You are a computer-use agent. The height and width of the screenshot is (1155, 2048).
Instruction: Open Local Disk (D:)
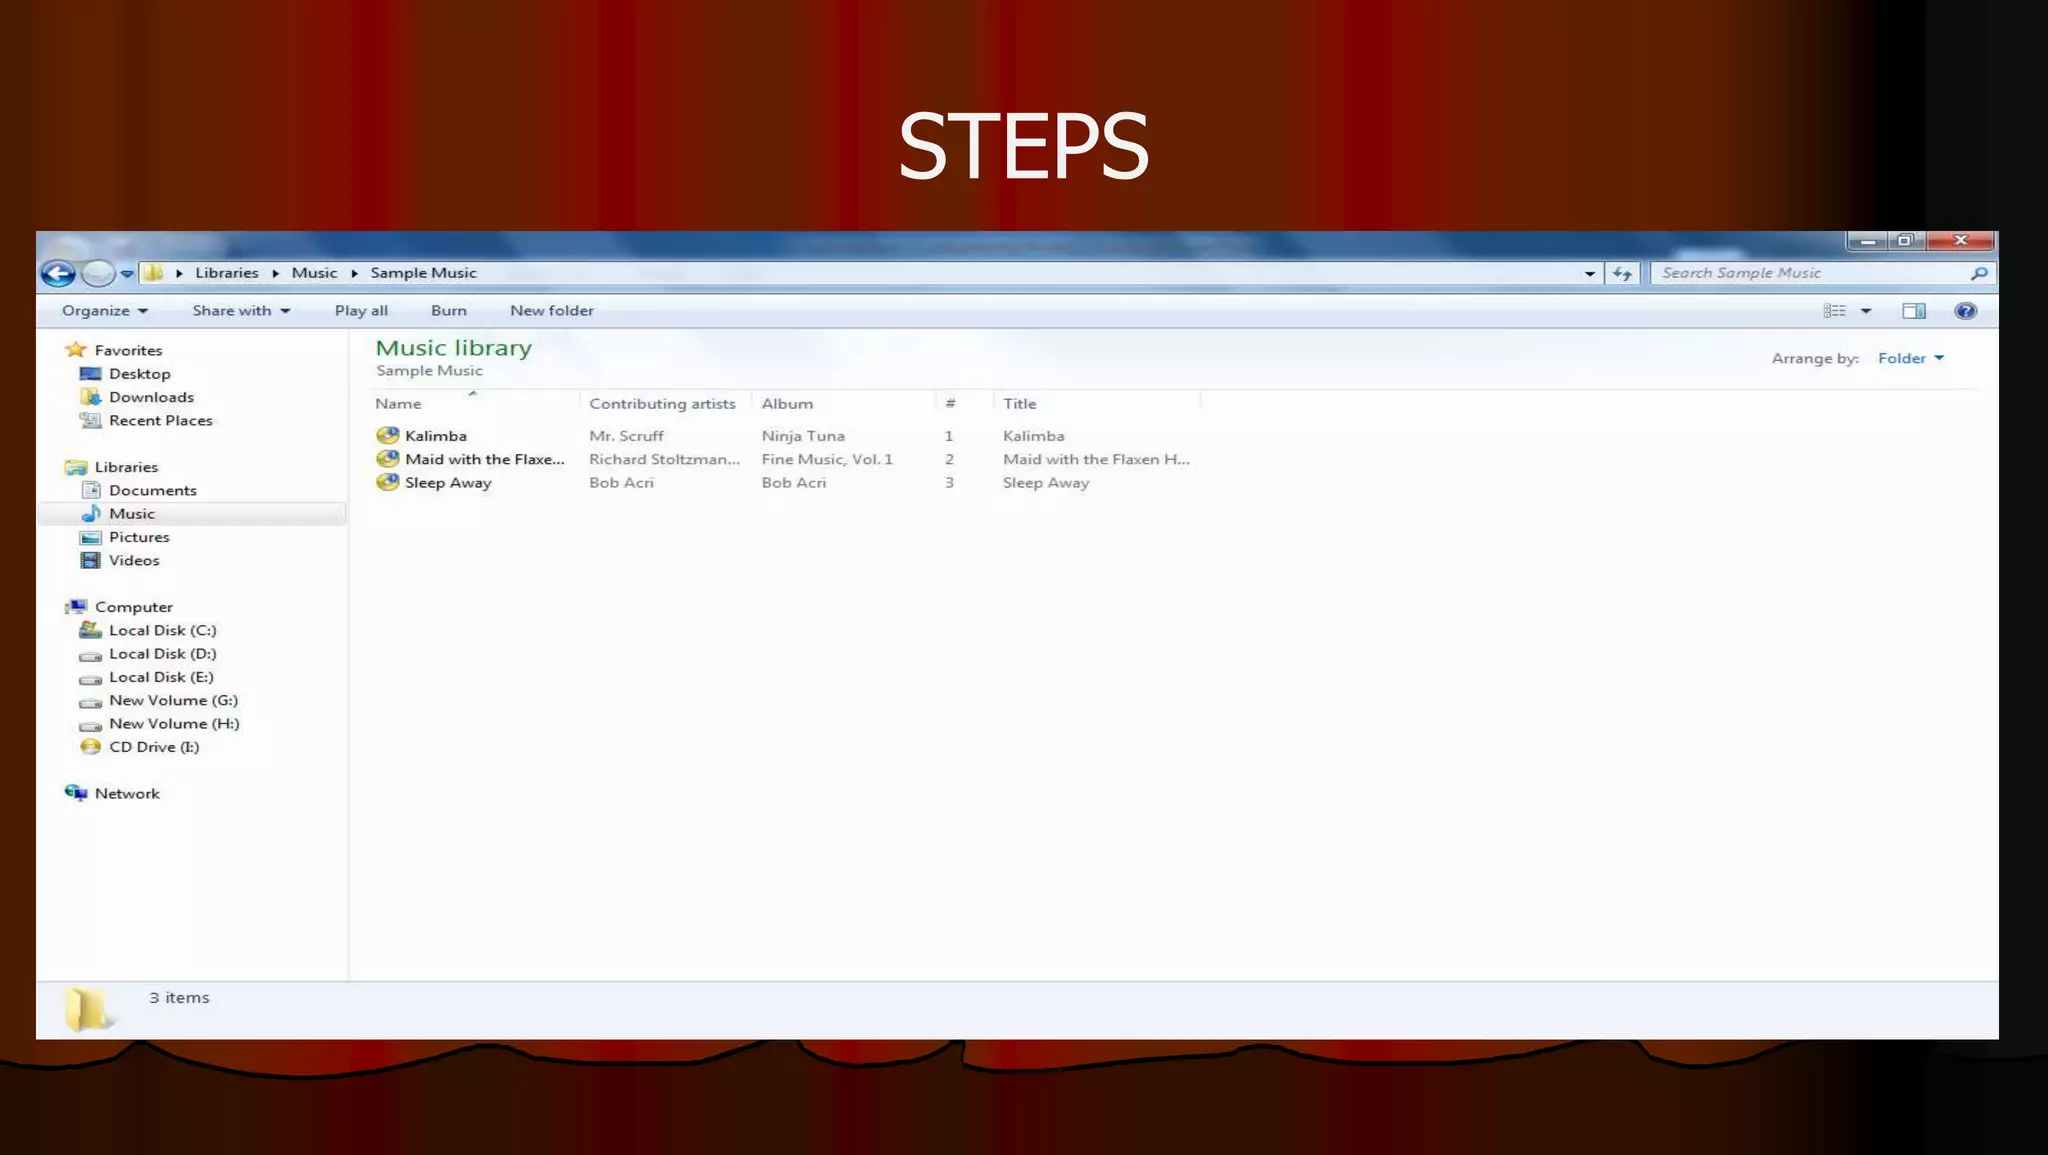point(163,654)
